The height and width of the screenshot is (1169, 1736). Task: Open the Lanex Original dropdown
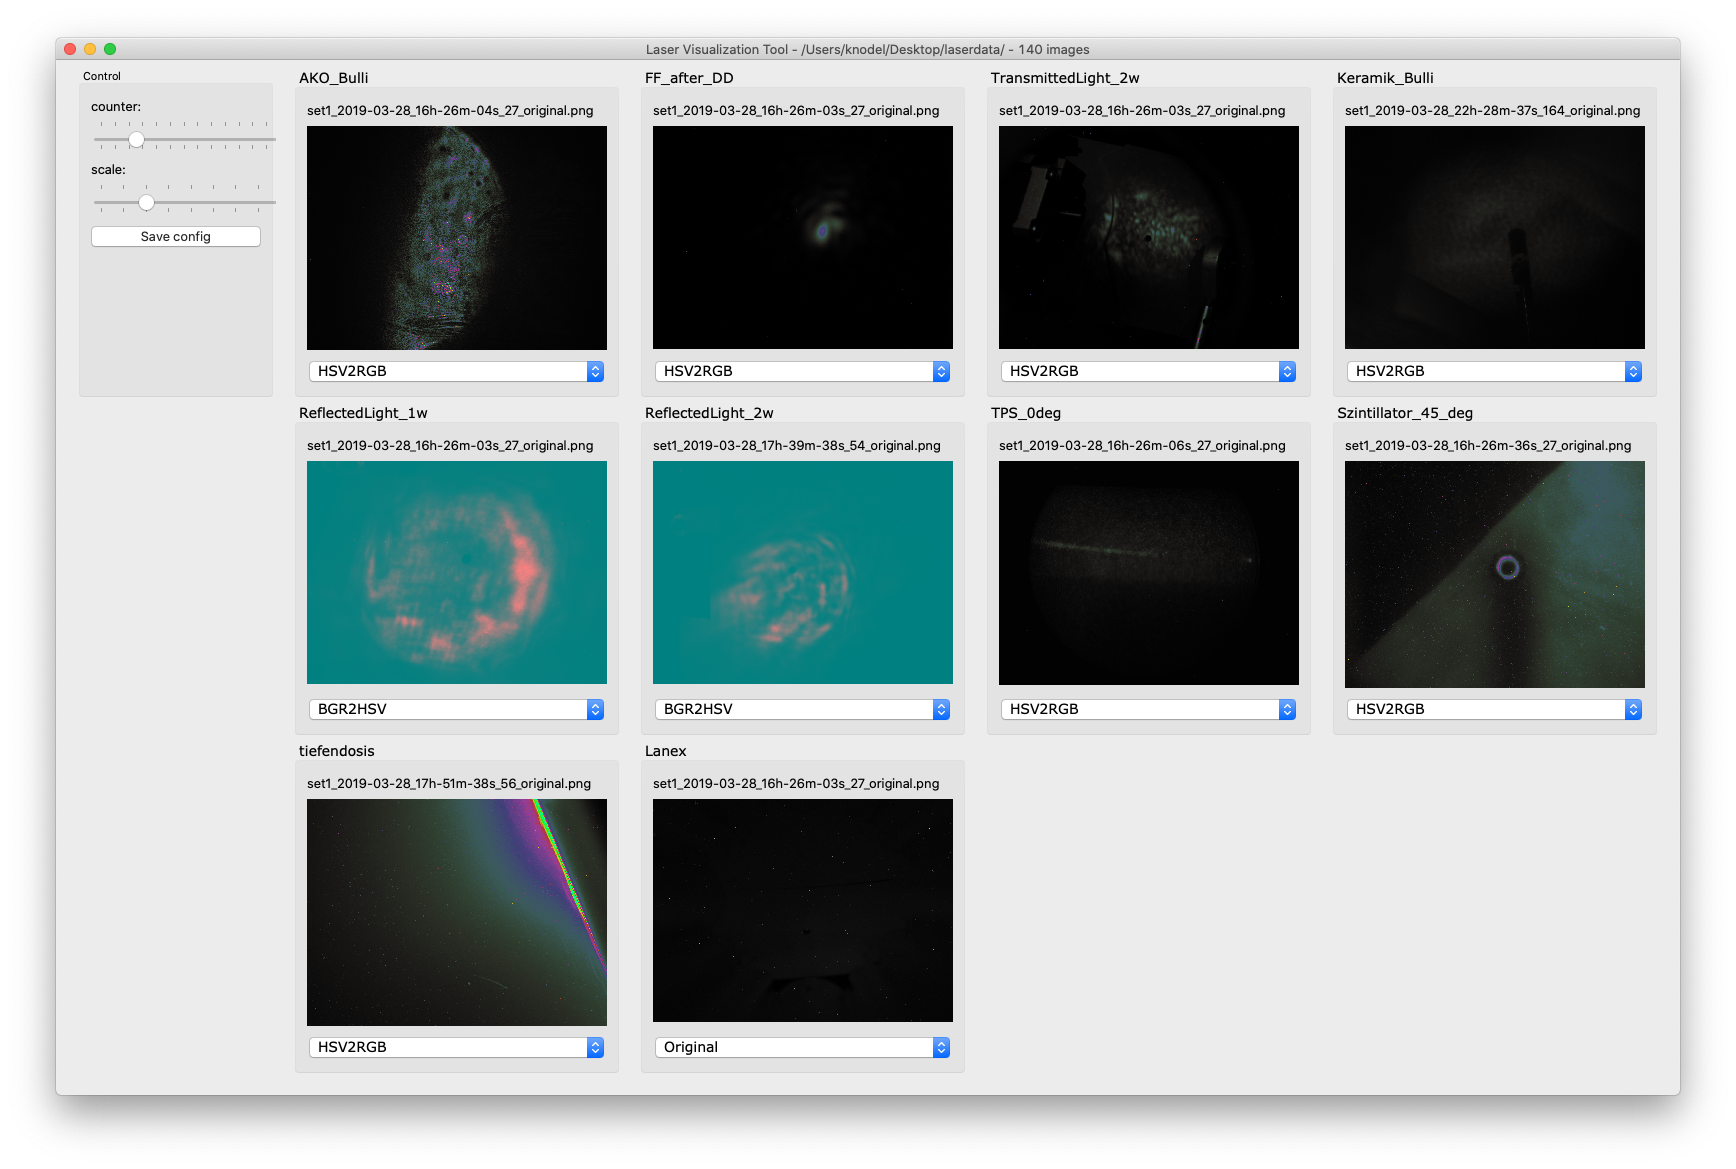pyautogui.click(x=802, y=1047)
